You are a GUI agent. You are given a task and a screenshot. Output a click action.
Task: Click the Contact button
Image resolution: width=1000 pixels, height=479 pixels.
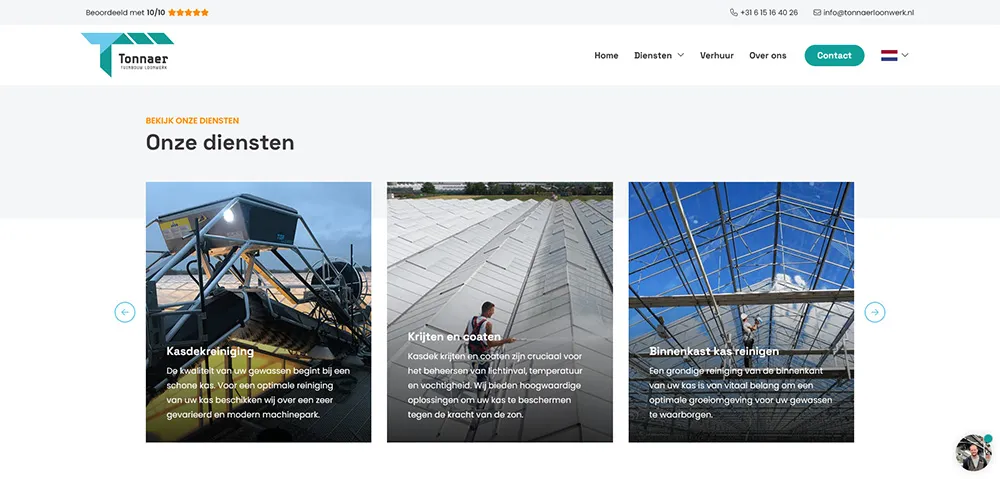834,55
